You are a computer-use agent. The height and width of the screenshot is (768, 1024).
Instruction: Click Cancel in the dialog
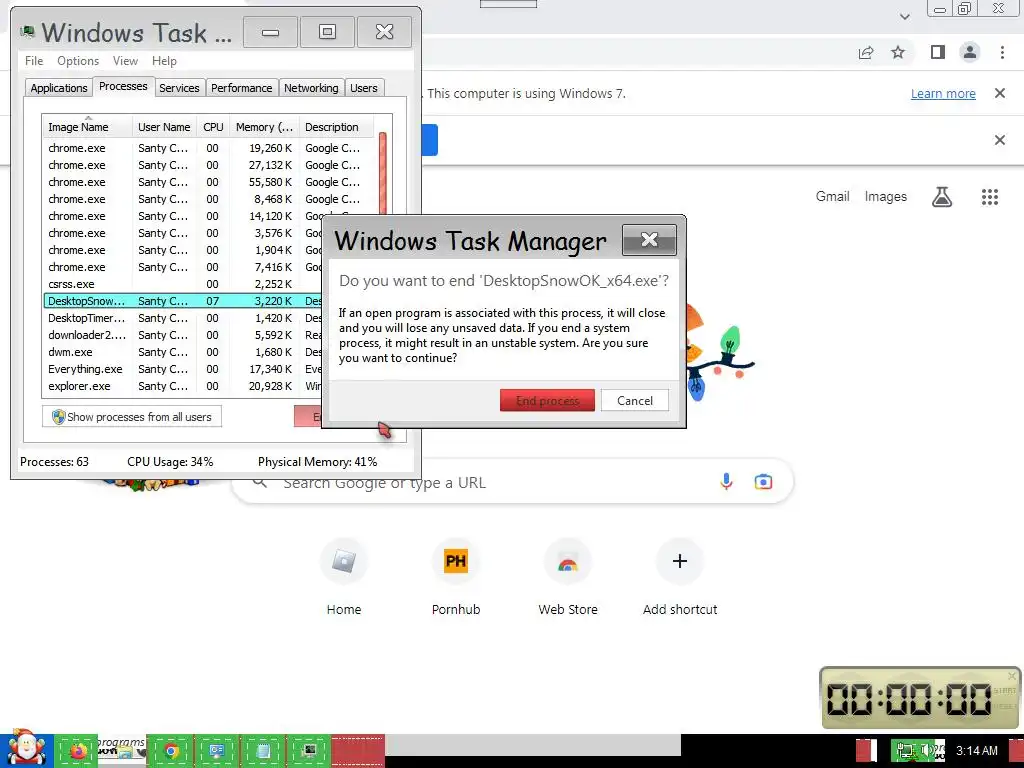tap(635, 400)
